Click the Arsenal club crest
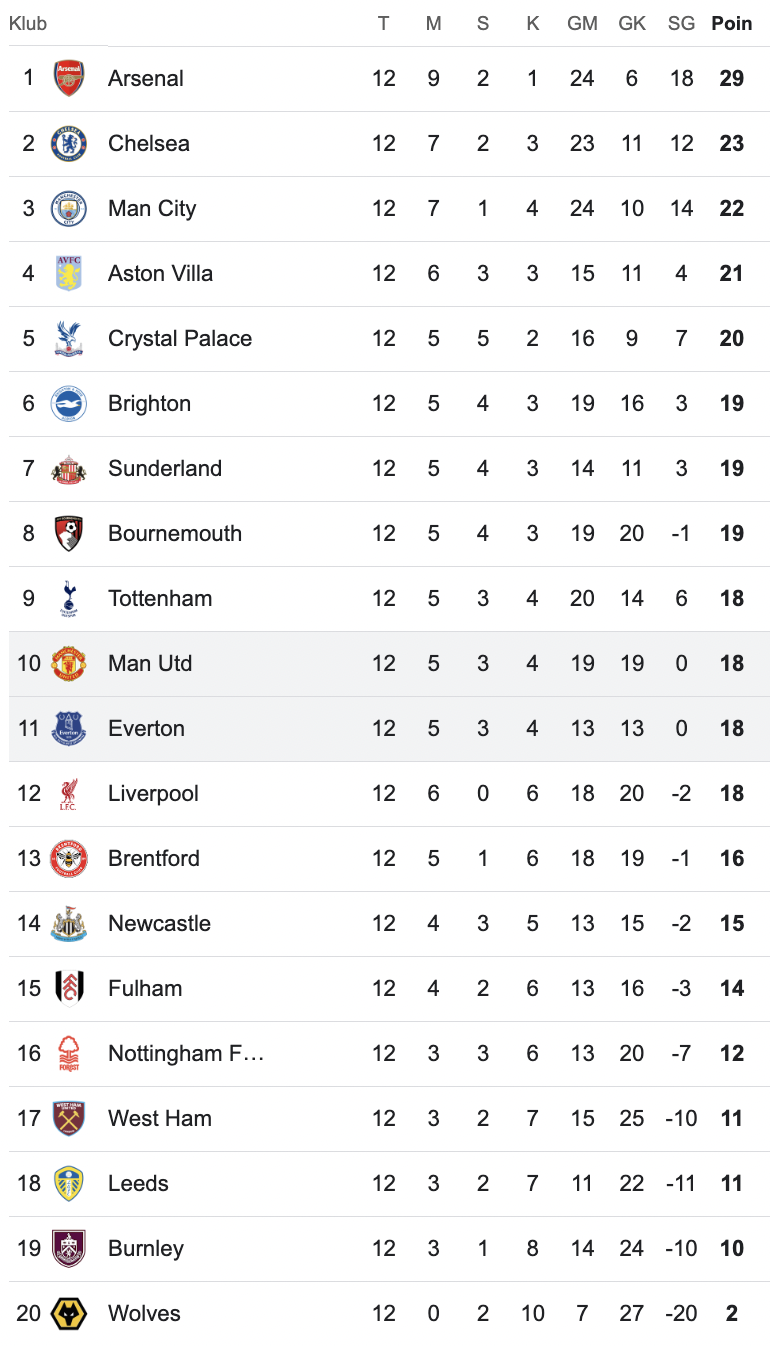 [69, 78]
